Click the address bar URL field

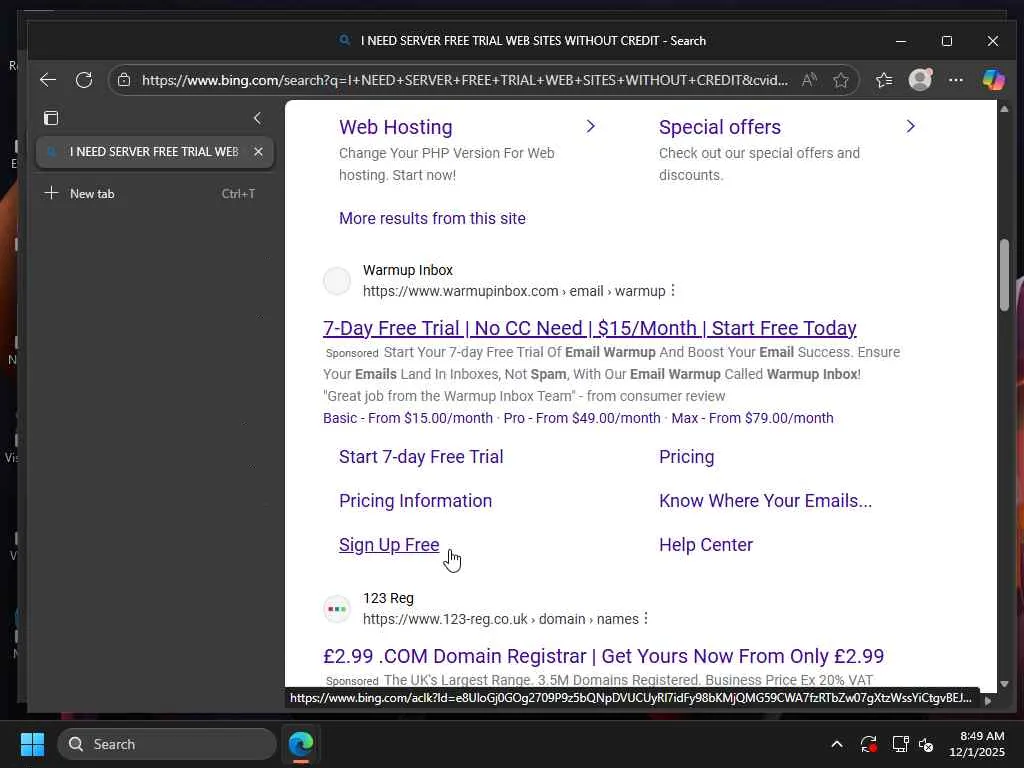pos(464,80)
